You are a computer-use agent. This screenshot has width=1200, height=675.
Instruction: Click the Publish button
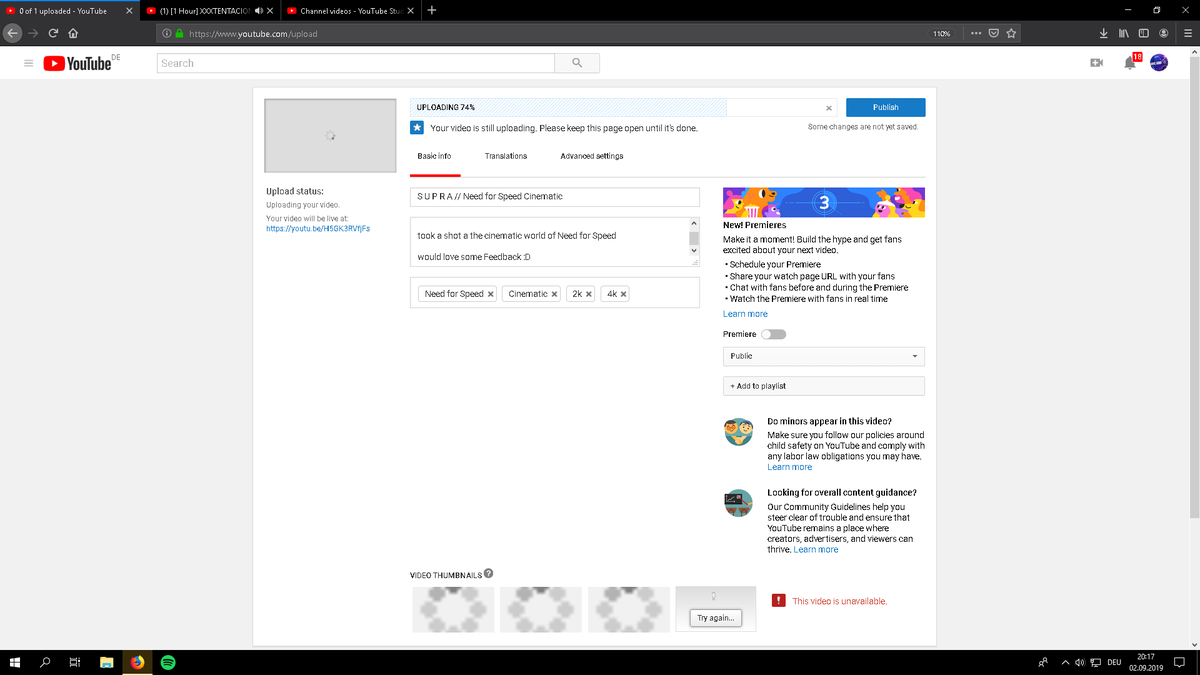(x=885, y=107)
